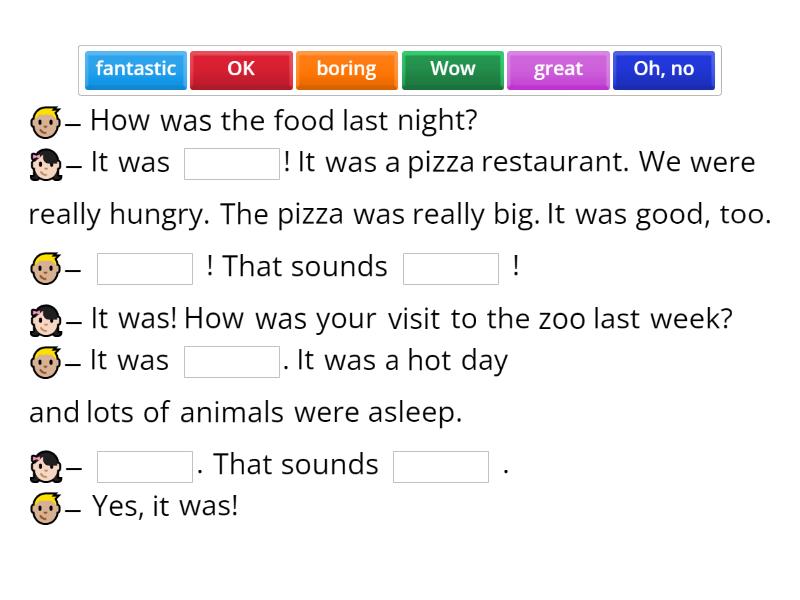
Task: Click the blank after 'It was' before pizza restaurant
Action: pos(232,164)
